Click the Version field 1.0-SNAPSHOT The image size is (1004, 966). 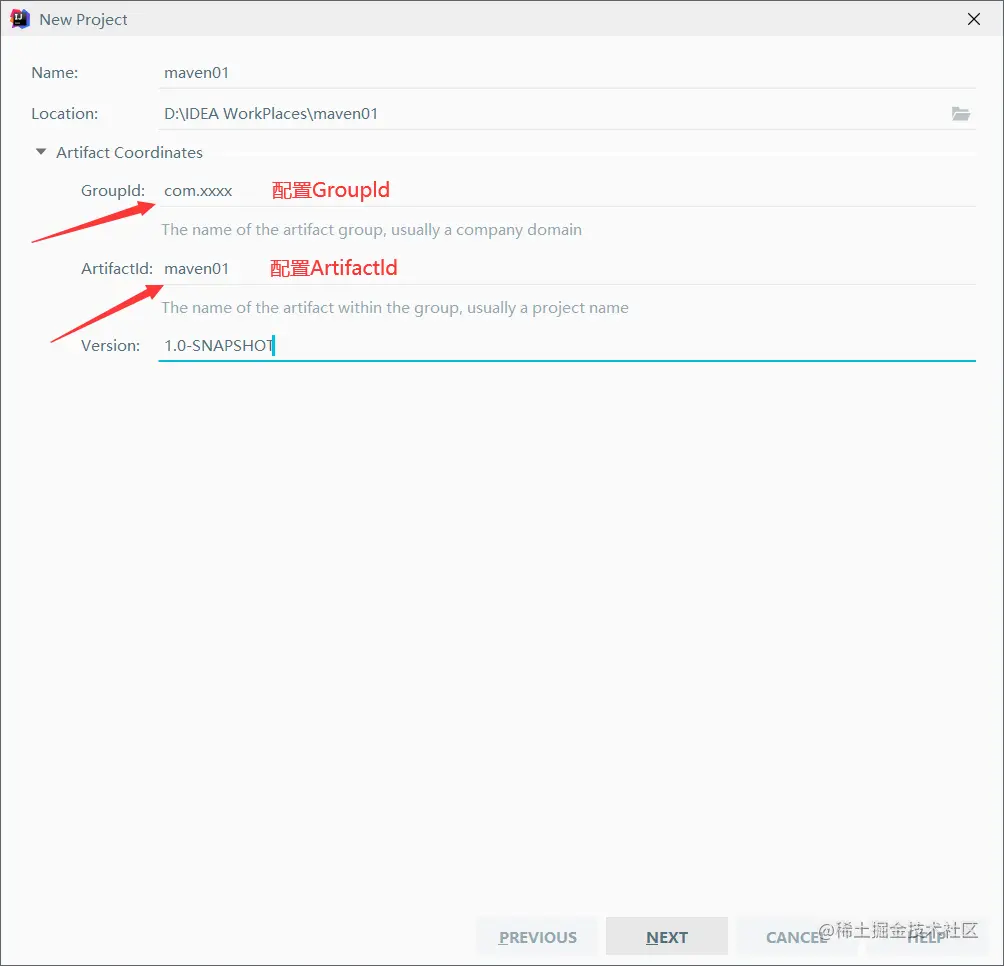(567, 346)
